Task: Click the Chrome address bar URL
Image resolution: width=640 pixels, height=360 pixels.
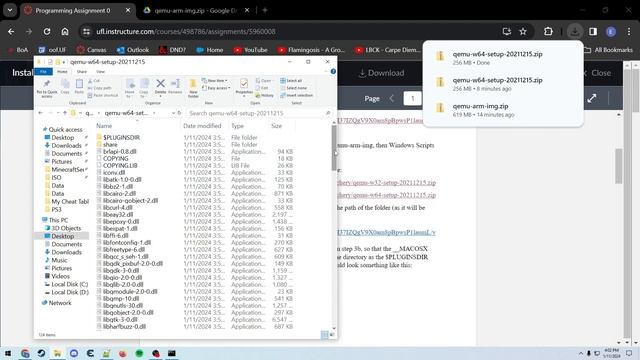Action: (186, 31)
